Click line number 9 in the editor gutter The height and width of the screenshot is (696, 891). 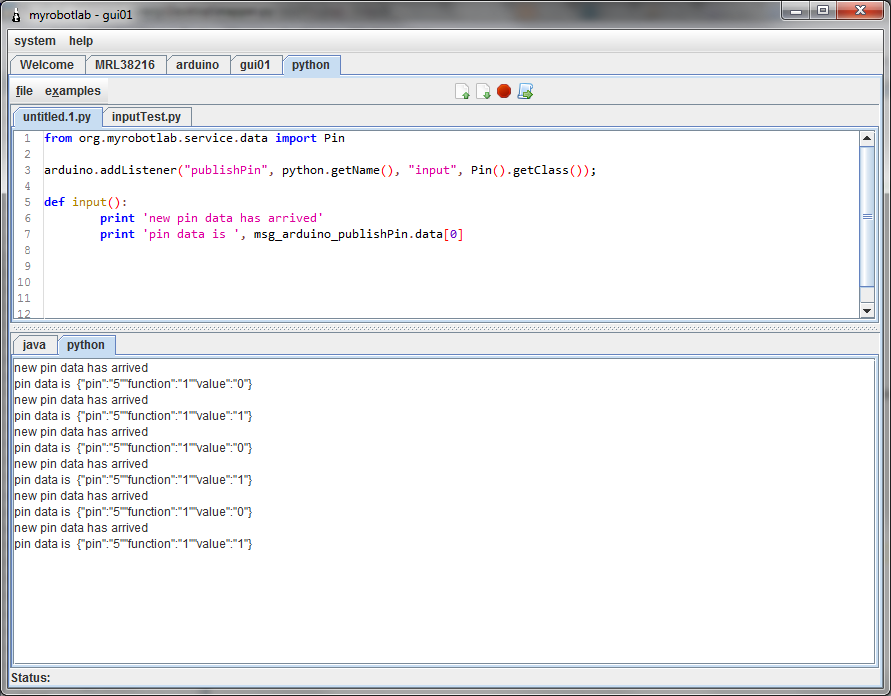(27, 266)
